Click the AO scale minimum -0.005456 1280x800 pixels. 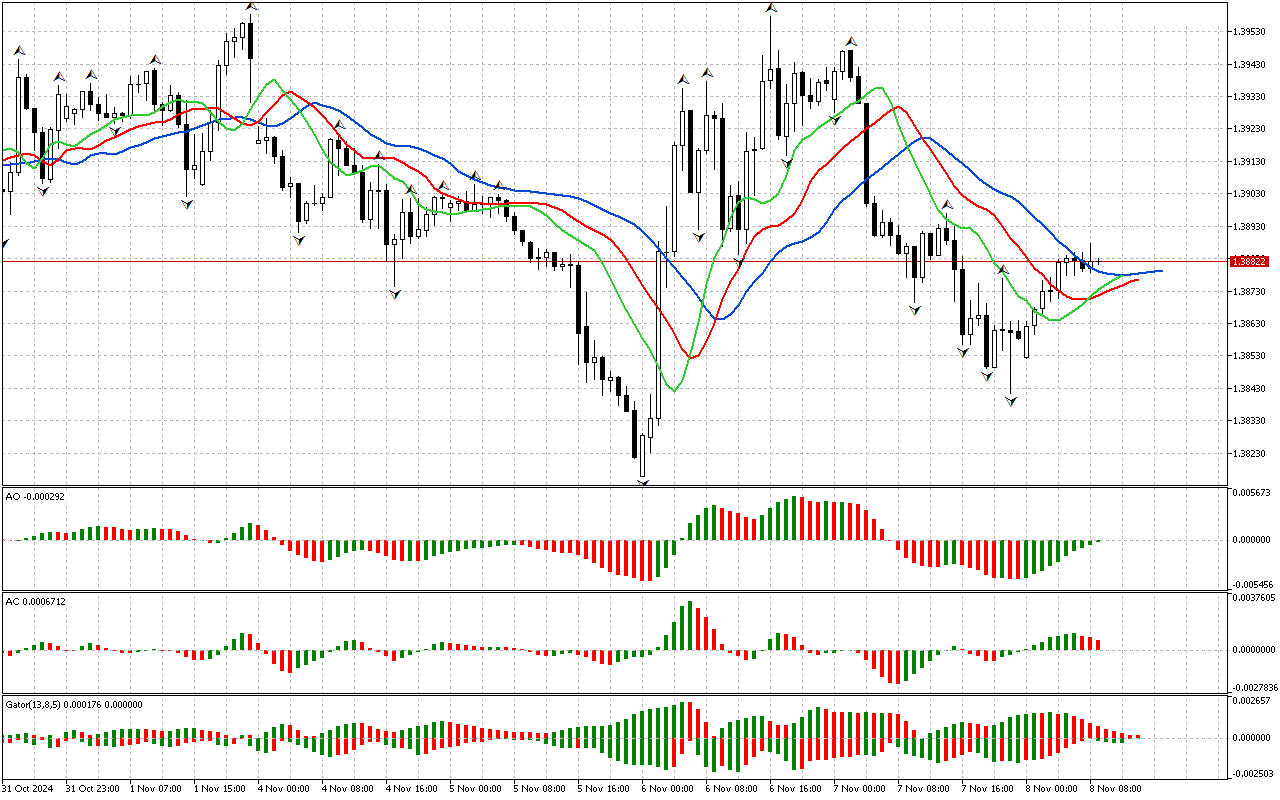pyautogui.click(x=1251, y=583)
